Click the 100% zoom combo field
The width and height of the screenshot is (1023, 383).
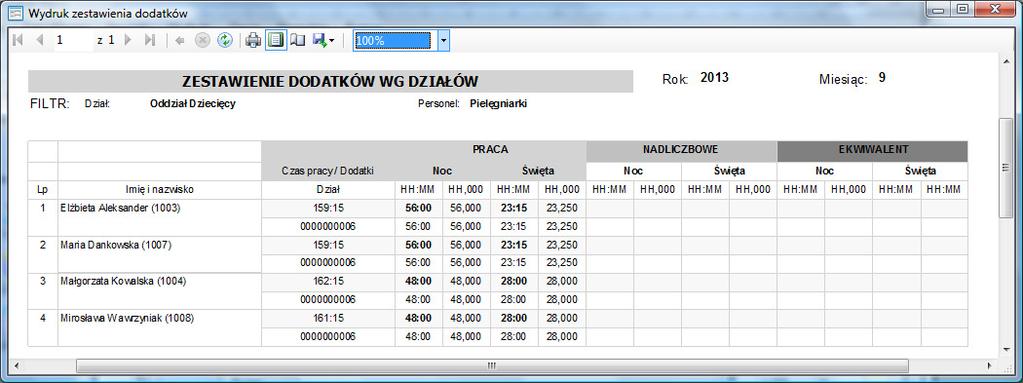point(393,40)
